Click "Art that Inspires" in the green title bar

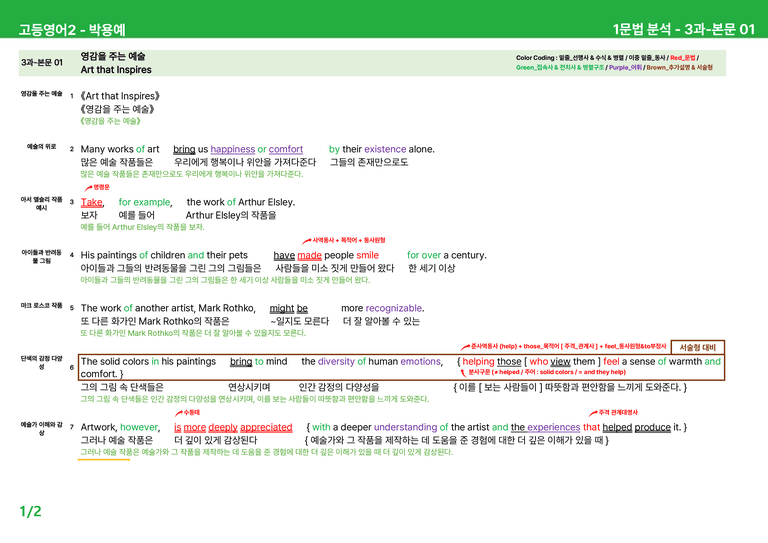click(x=116, y=70)
